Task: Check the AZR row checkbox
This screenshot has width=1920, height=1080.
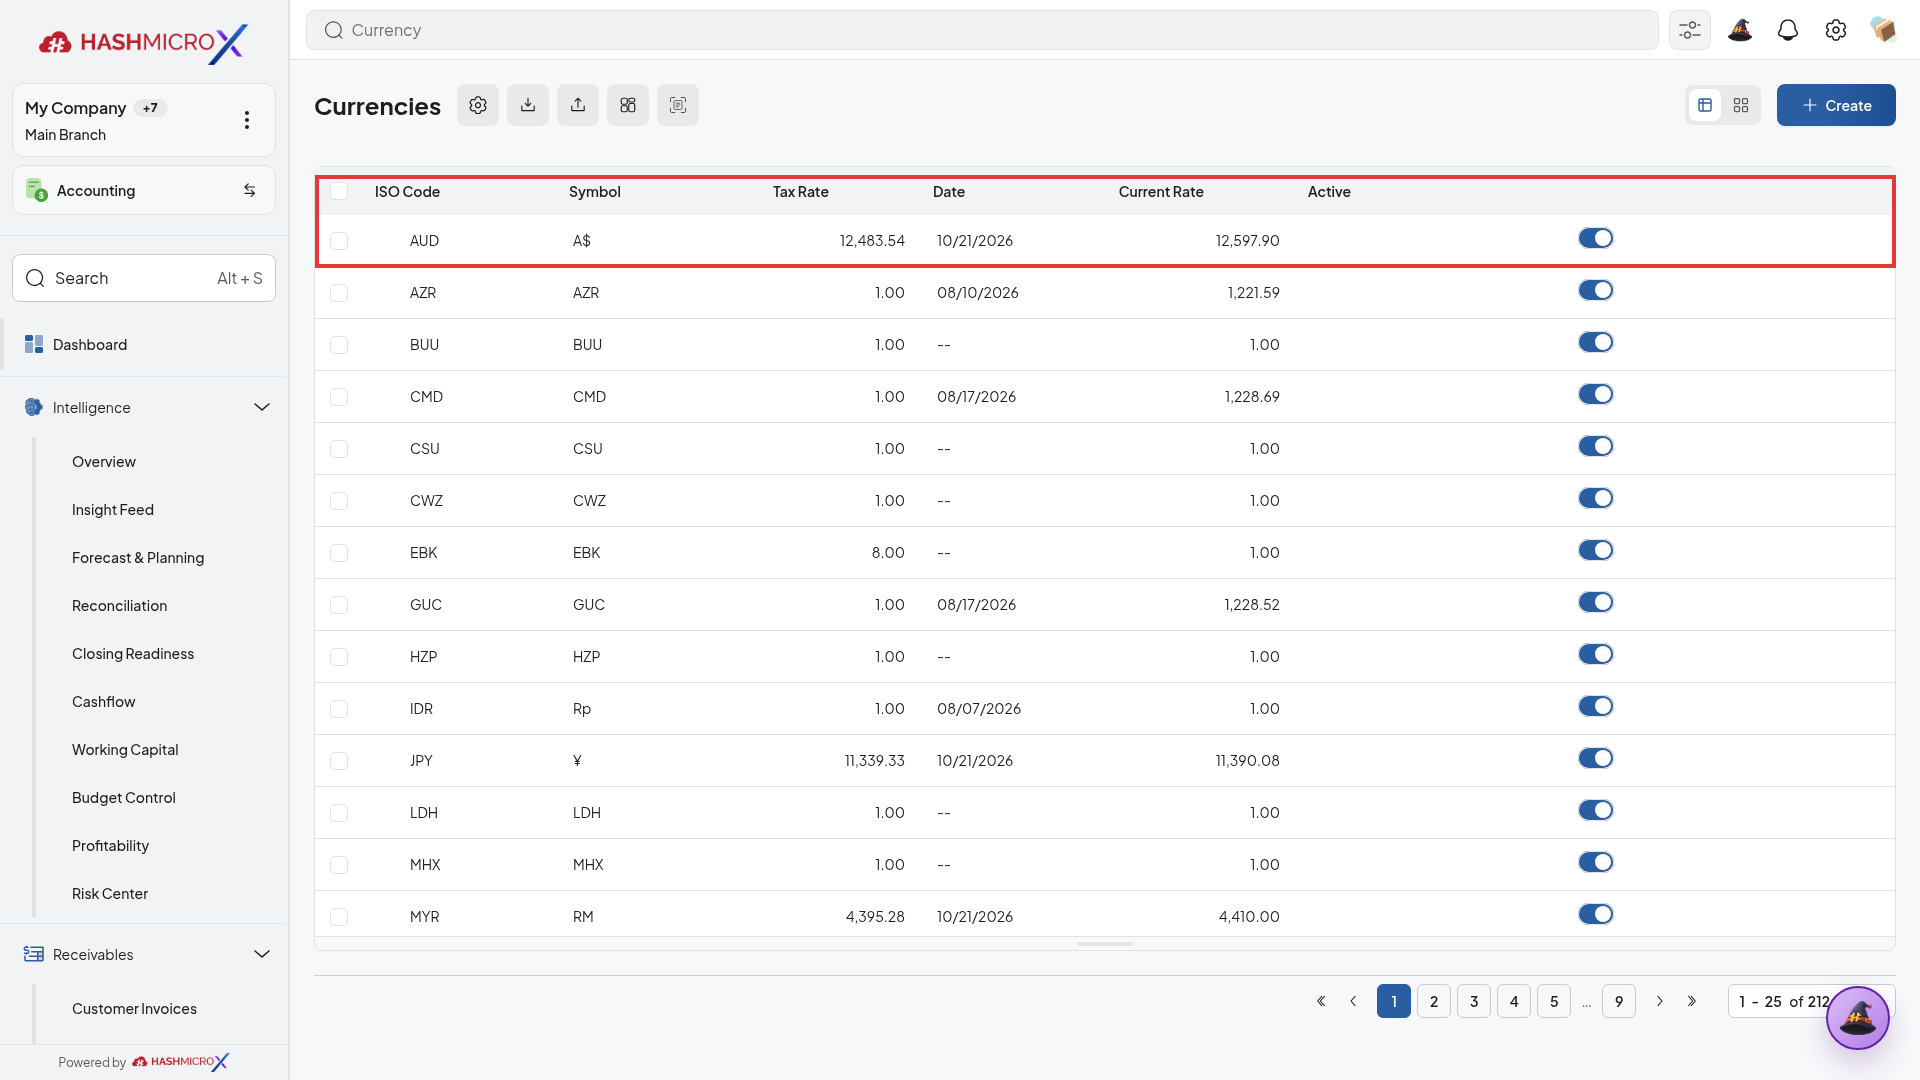Action: (339, 293)
